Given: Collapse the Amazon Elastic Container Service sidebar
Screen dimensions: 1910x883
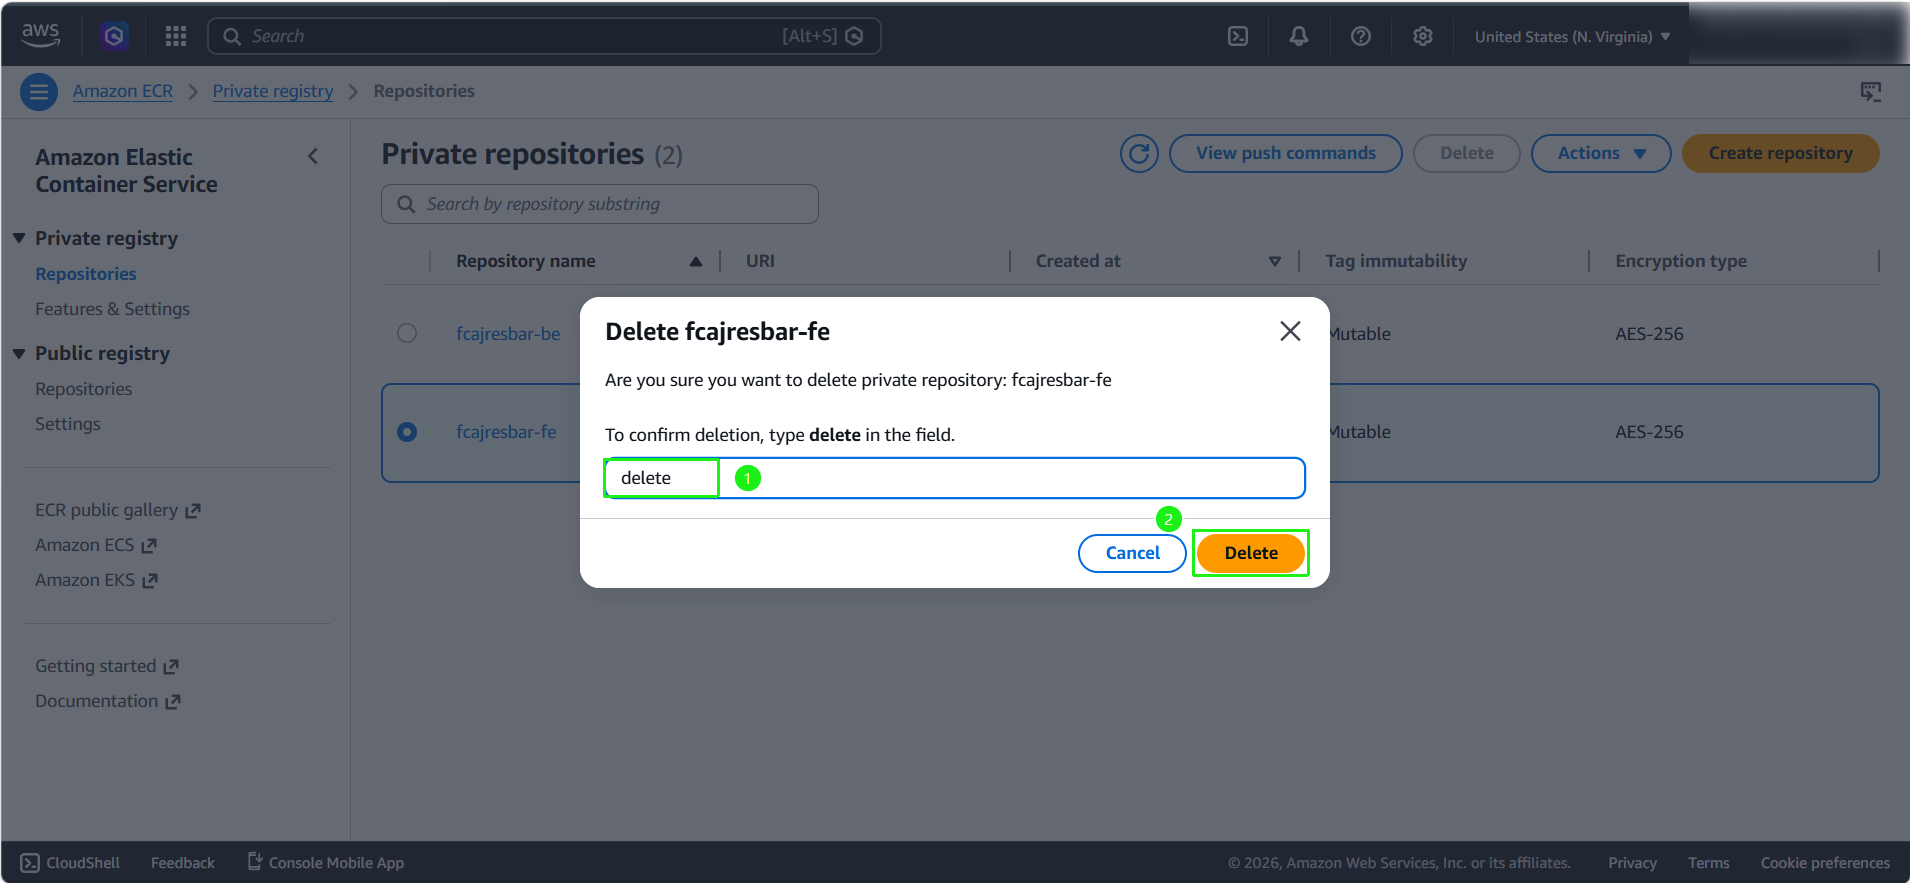Looking at the screenshot, I should (x=313, y=156).
